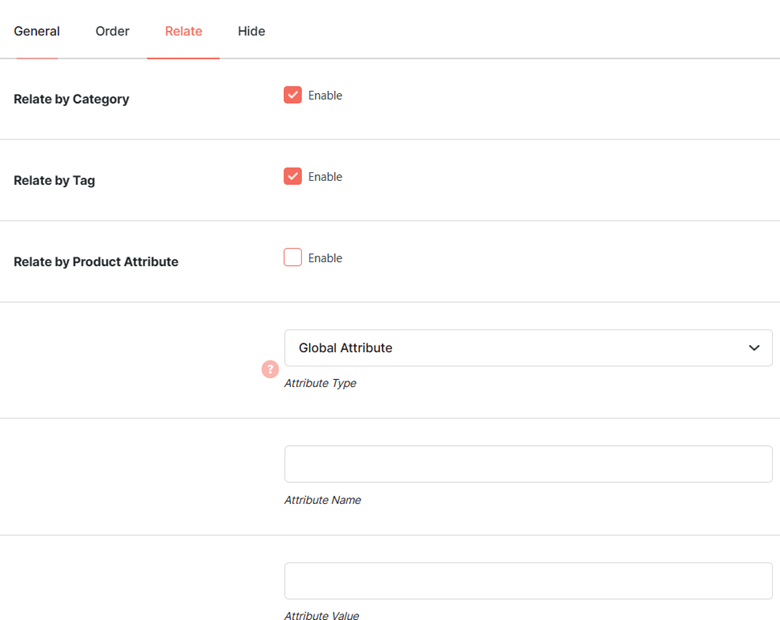Uncheck the Relate by Tag checkbox
This screenshot has width=780, height=620.
292,176
